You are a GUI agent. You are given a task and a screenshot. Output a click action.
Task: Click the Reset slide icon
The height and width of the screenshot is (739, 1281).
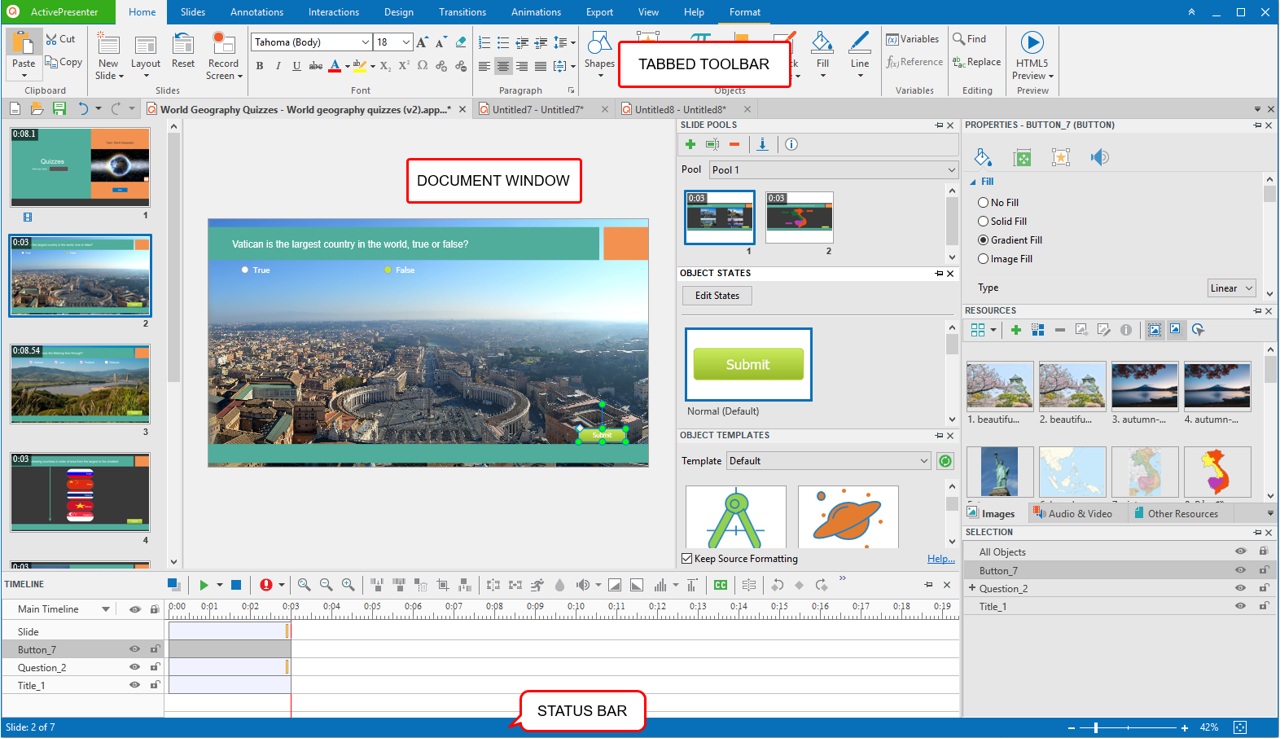point(183,46)
